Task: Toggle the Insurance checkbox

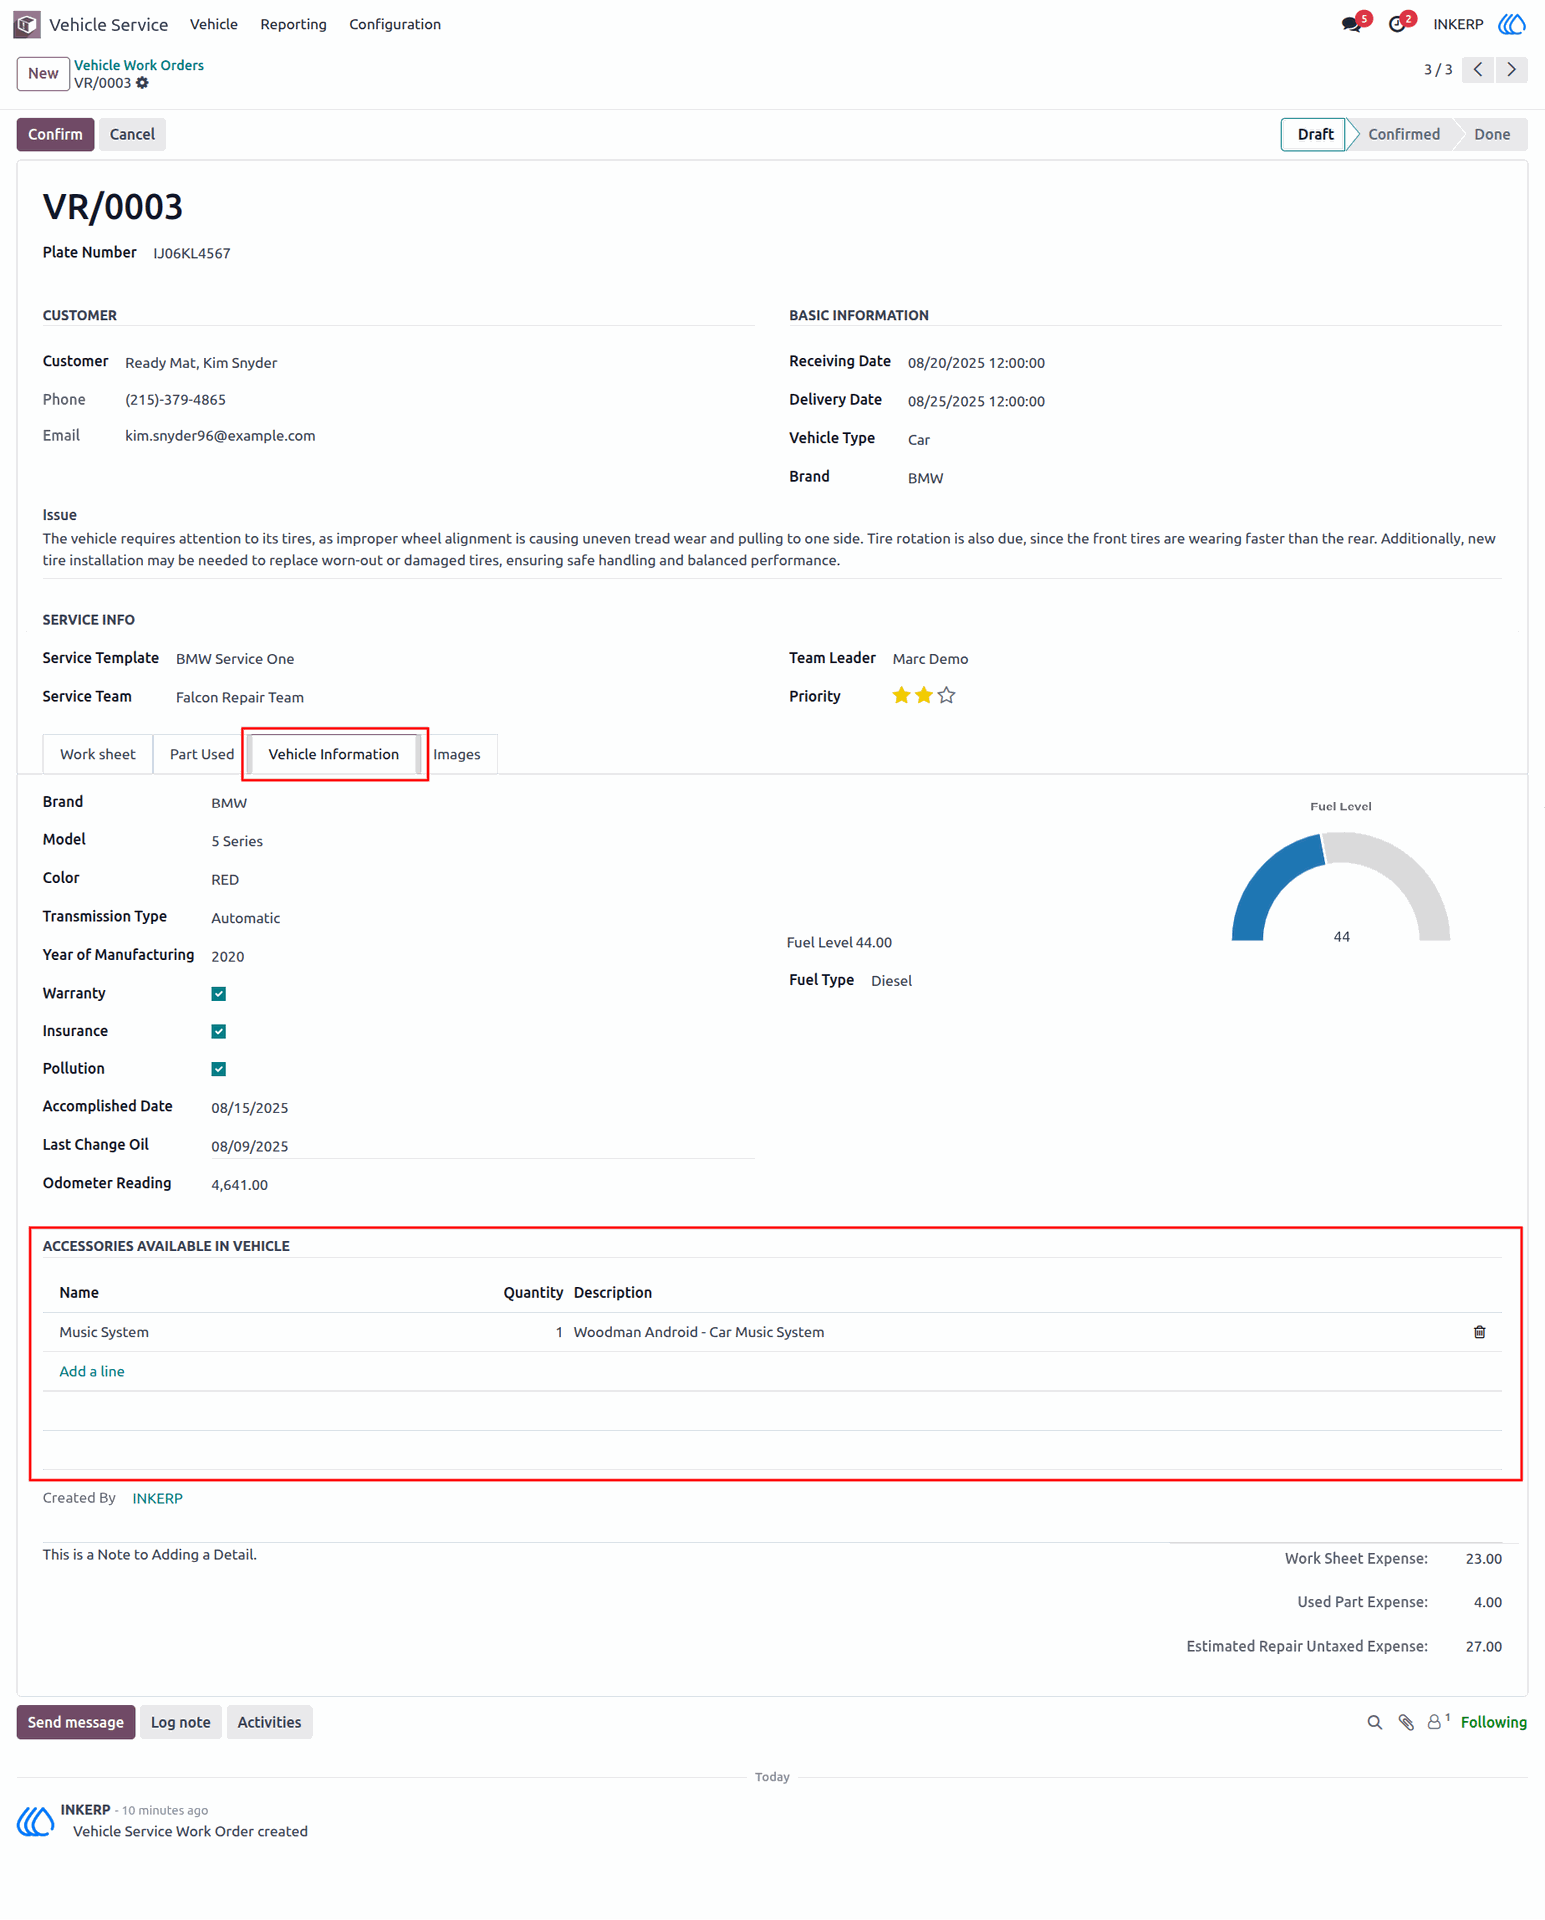Action: click(x=218, y=1032)
